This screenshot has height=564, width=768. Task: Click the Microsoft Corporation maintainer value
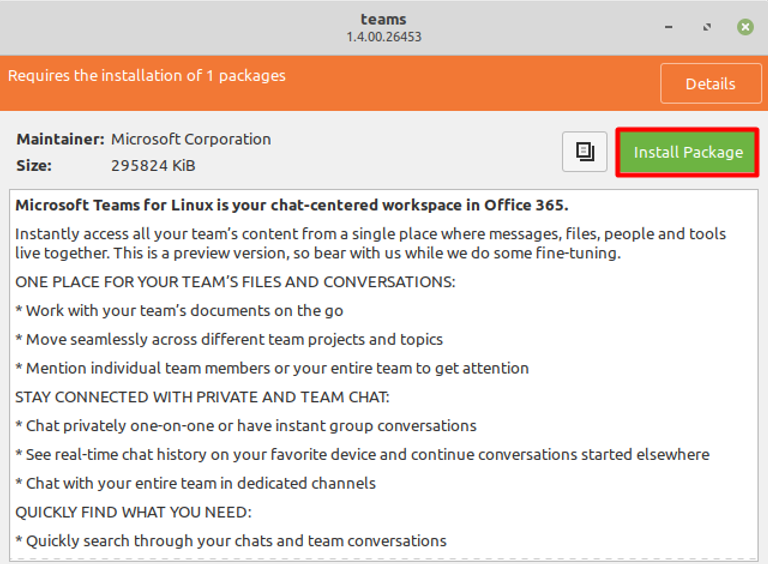pyautogui.click(x=191, y=139)
